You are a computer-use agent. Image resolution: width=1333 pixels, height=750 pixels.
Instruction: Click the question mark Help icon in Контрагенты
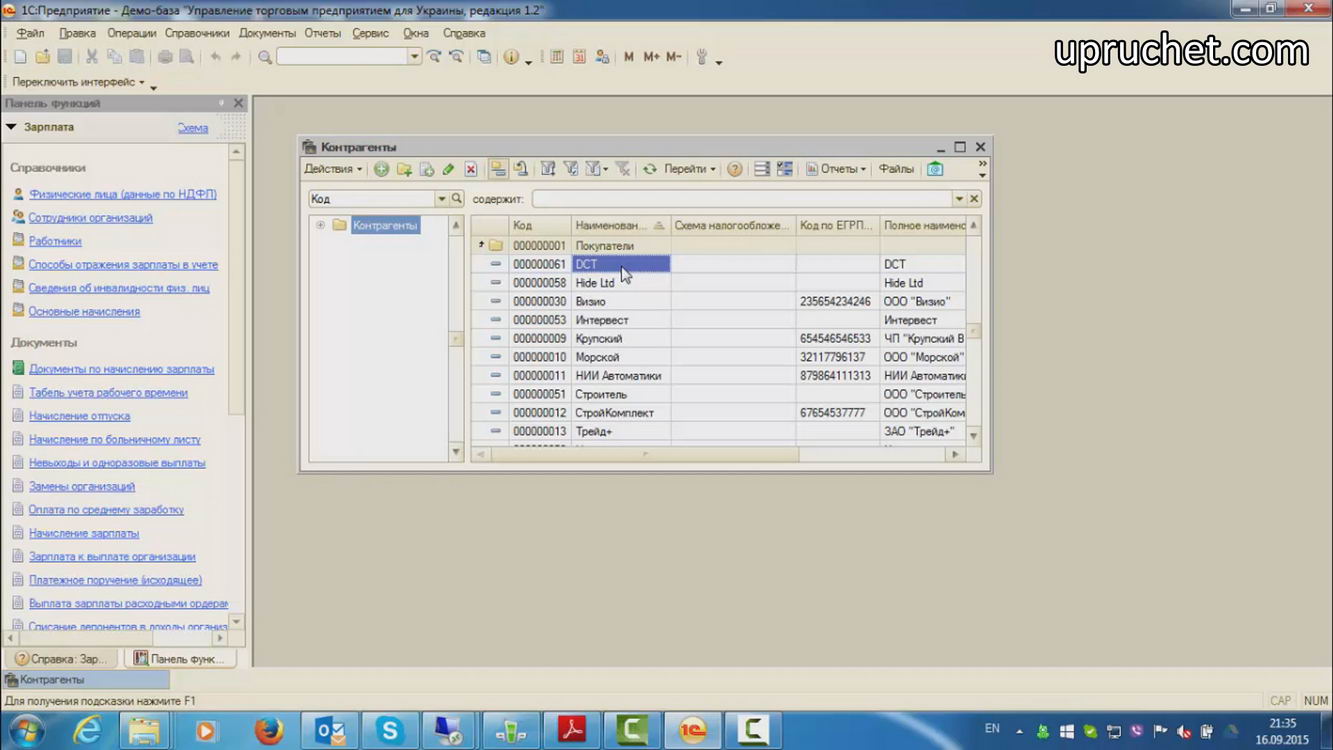pyautogui.click(x=735, y=169)
